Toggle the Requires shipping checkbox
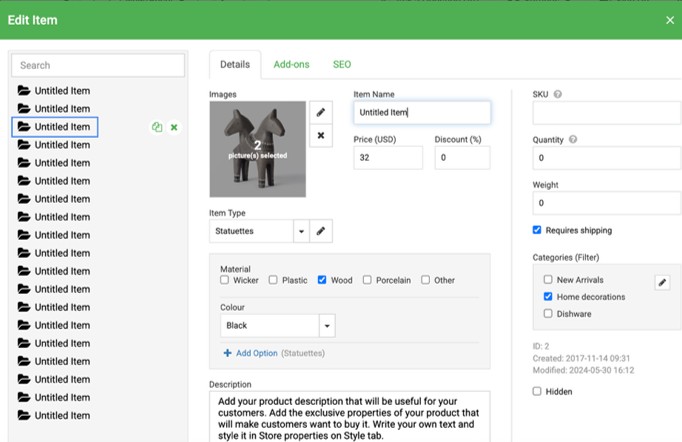Screen dimensions: 682x442 537,230
